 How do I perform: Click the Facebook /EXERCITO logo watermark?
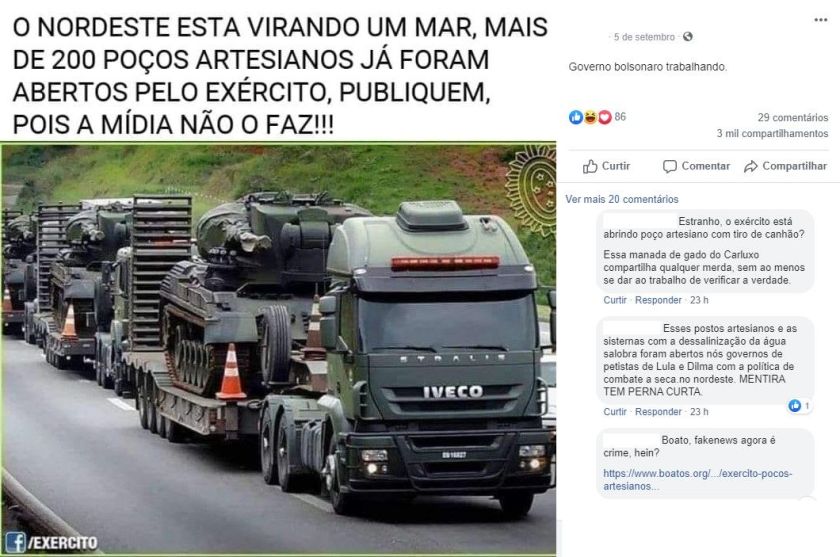pyautogui.click(x=51, y=542)
